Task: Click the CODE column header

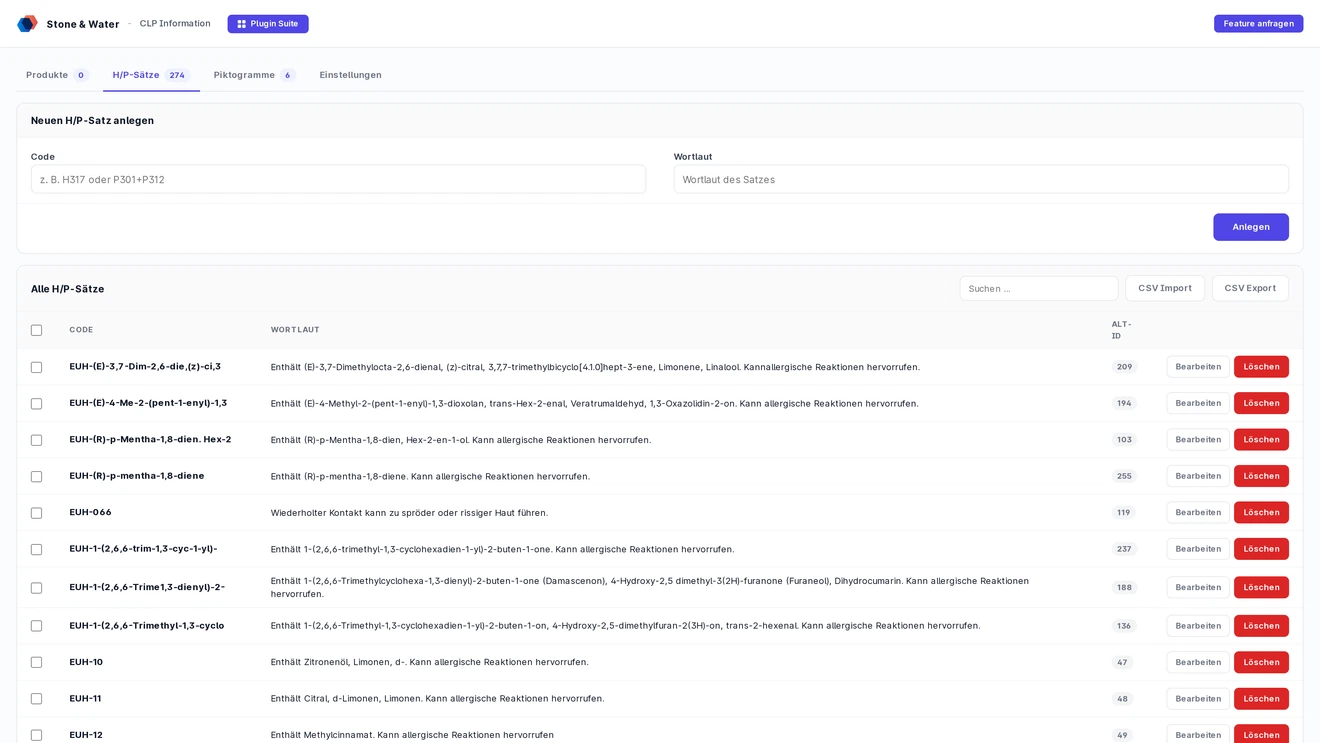Action: pyautogui.click(x=81, y=330)
